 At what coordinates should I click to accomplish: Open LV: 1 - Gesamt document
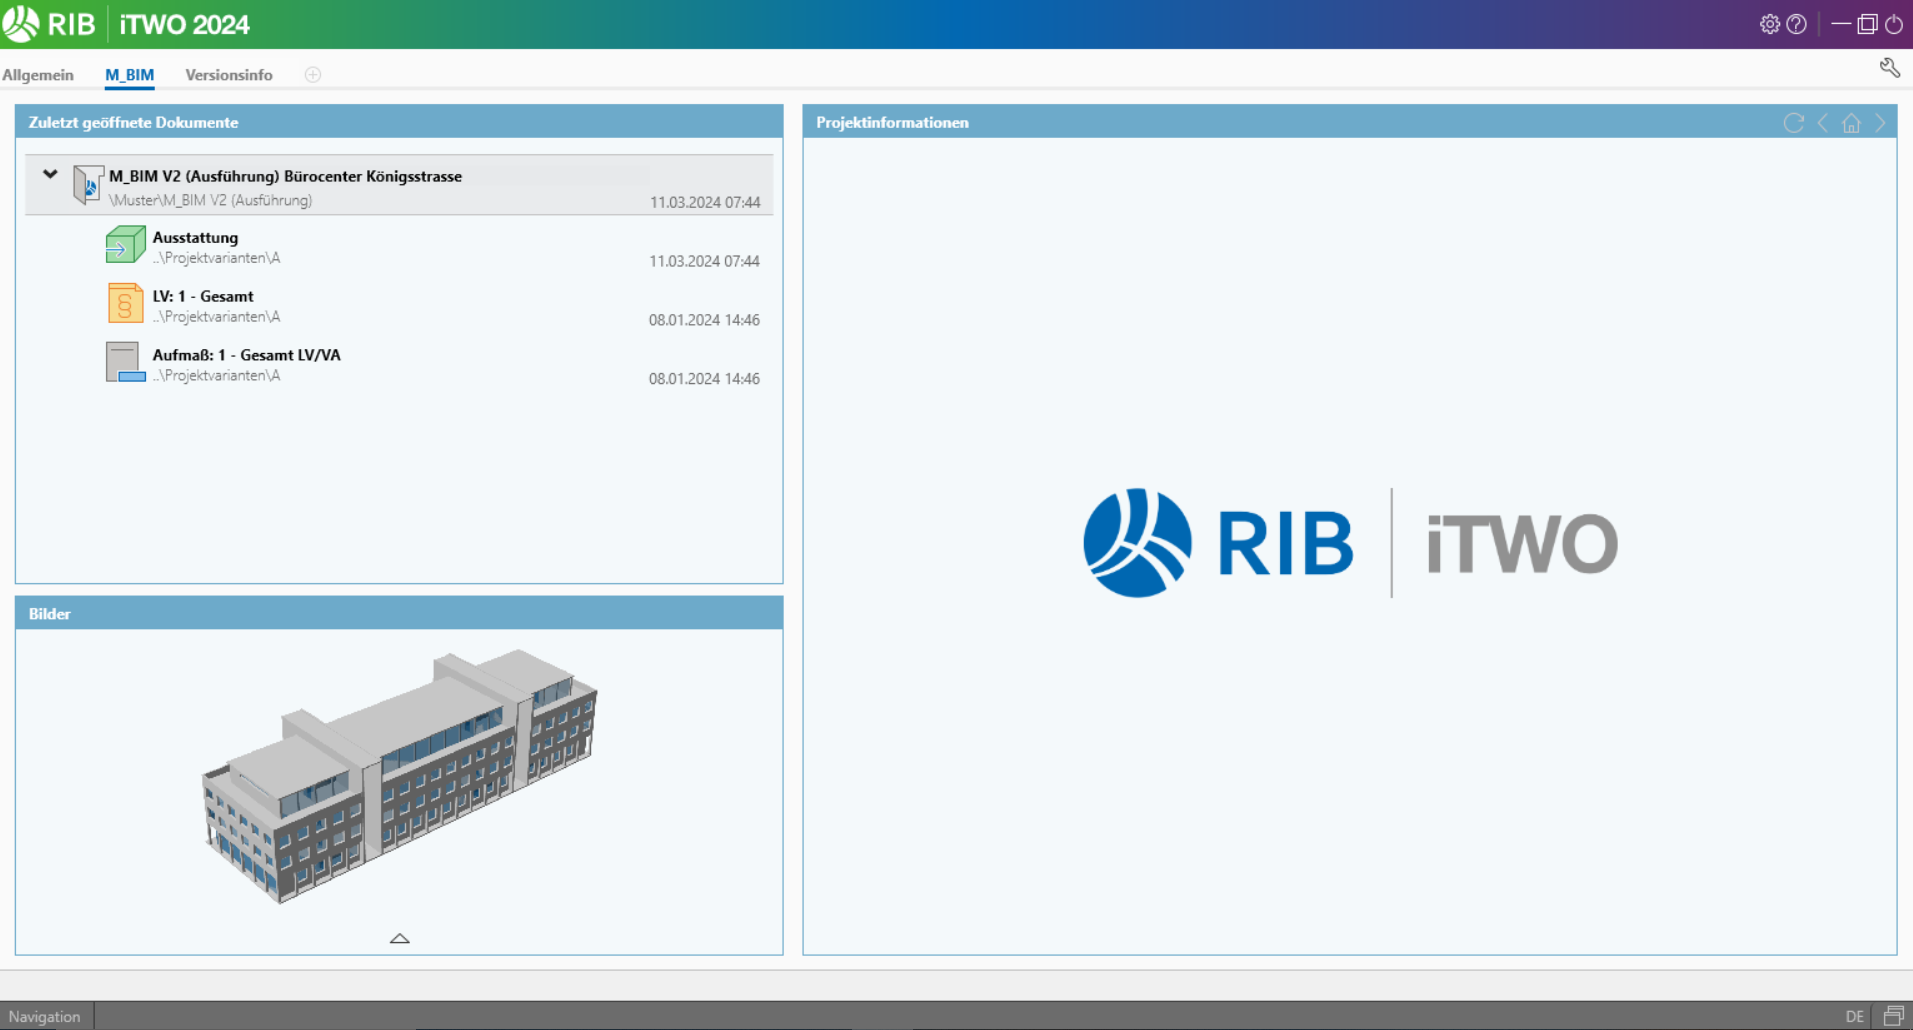point(433,306)
